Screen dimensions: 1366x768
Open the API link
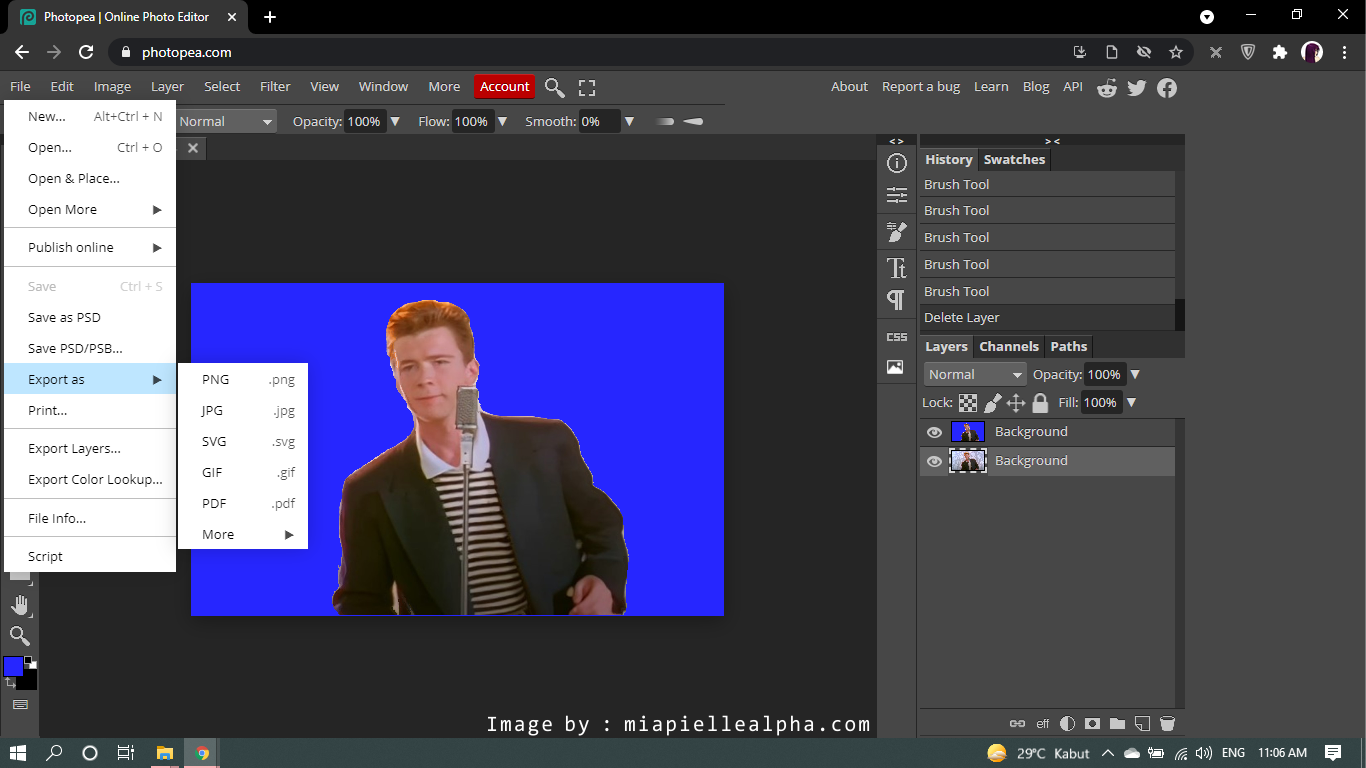click(1073, 87)
